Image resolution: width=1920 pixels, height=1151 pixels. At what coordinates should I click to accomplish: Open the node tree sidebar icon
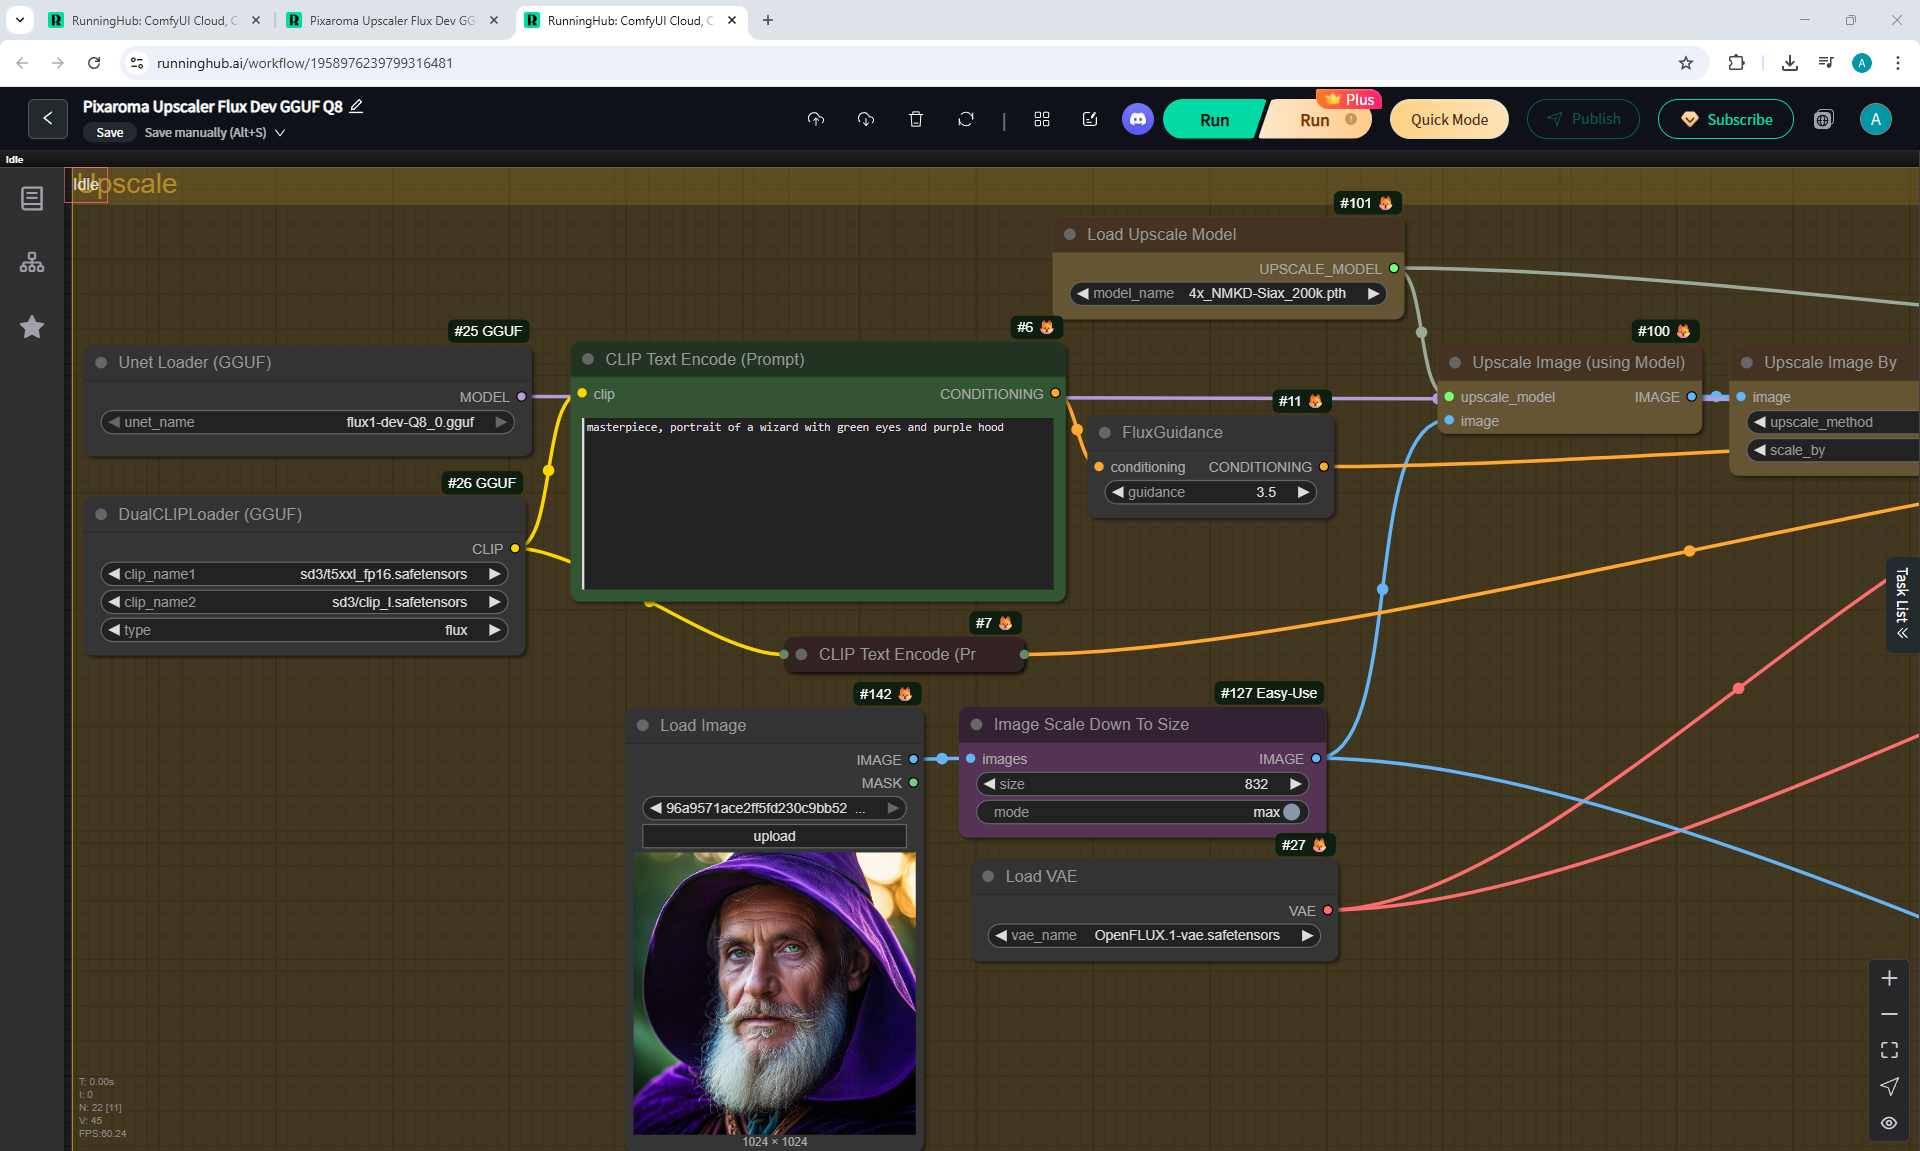(32, 263)
